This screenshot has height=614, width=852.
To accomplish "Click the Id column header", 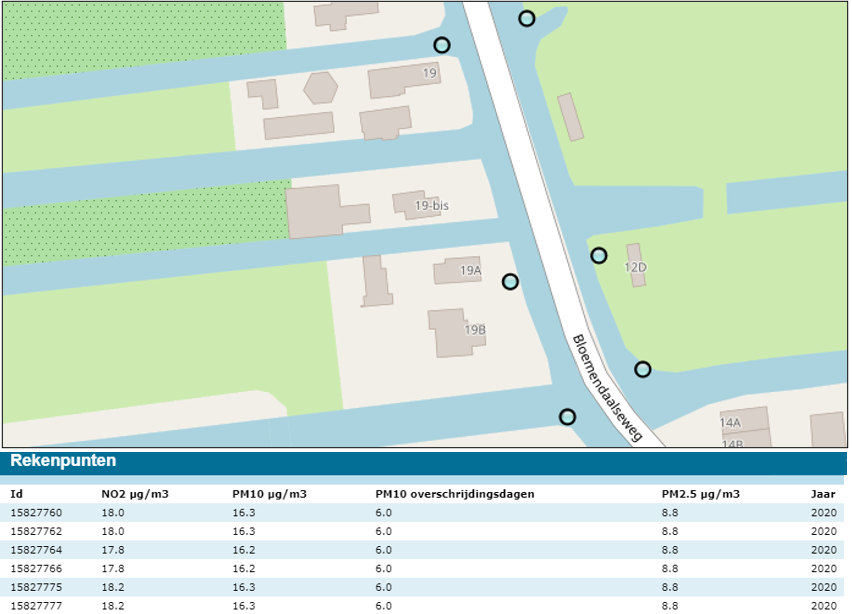I will click(16, 494).
